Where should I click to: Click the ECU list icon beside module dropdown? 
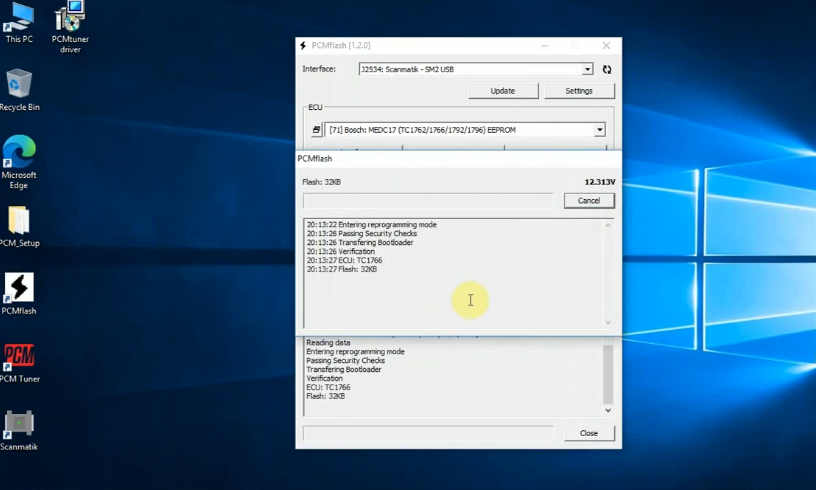tap(316, 130)
